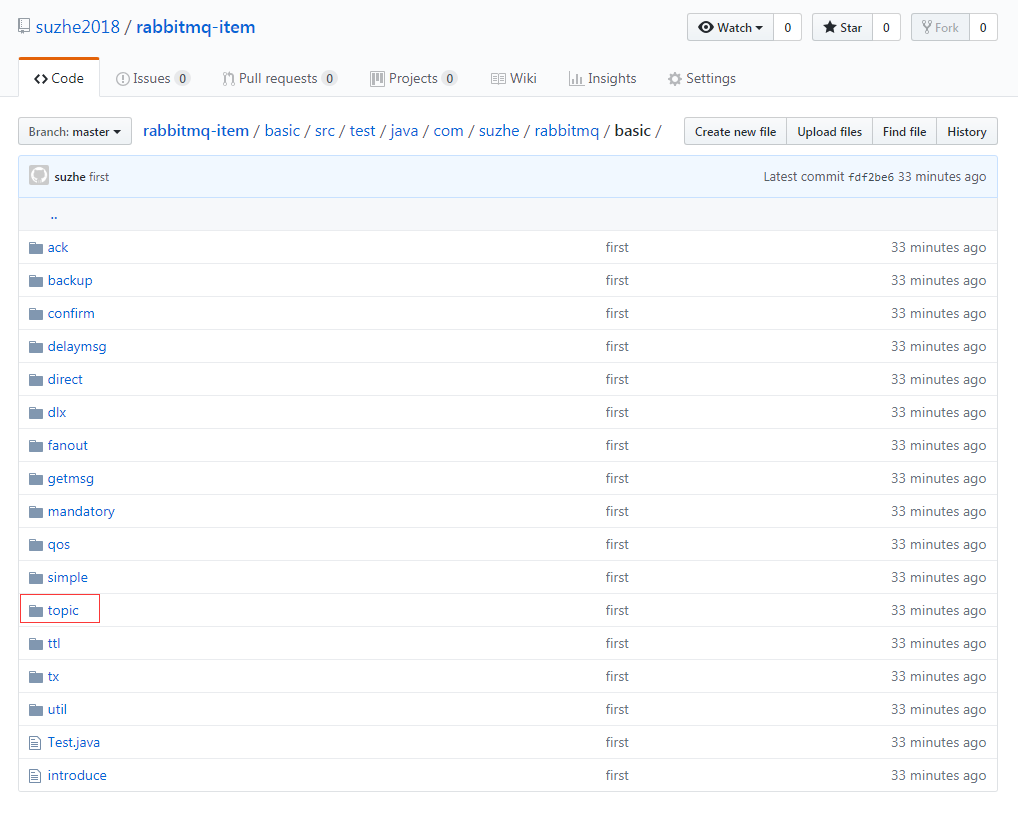Click the util folder icon

pyautogui.click(x=36, y=710)
